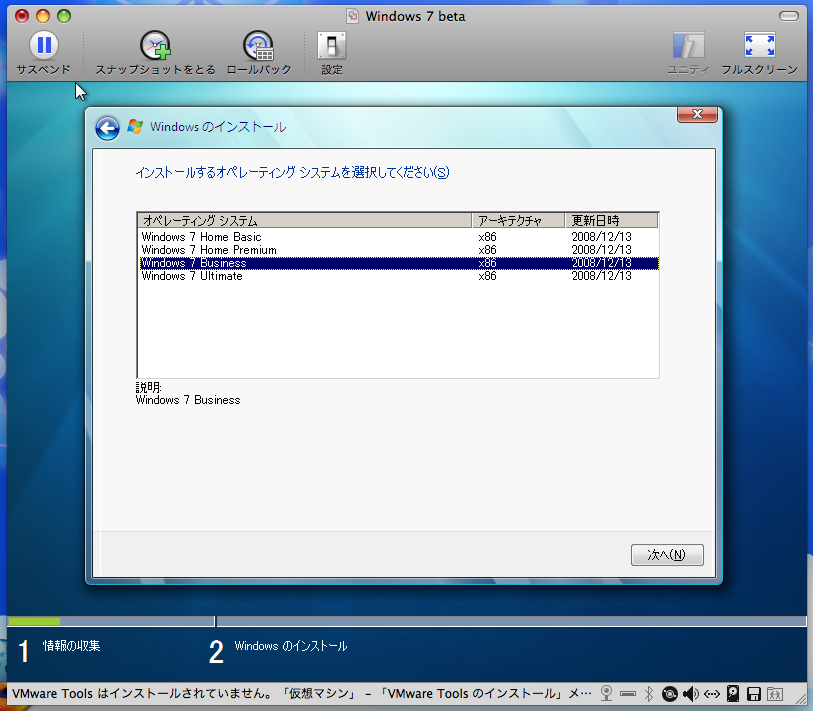Image resolution: width=813 pixels, height=711 pixels.
Task: Click the オペレーティング システム column header
Action: (305, 220)
